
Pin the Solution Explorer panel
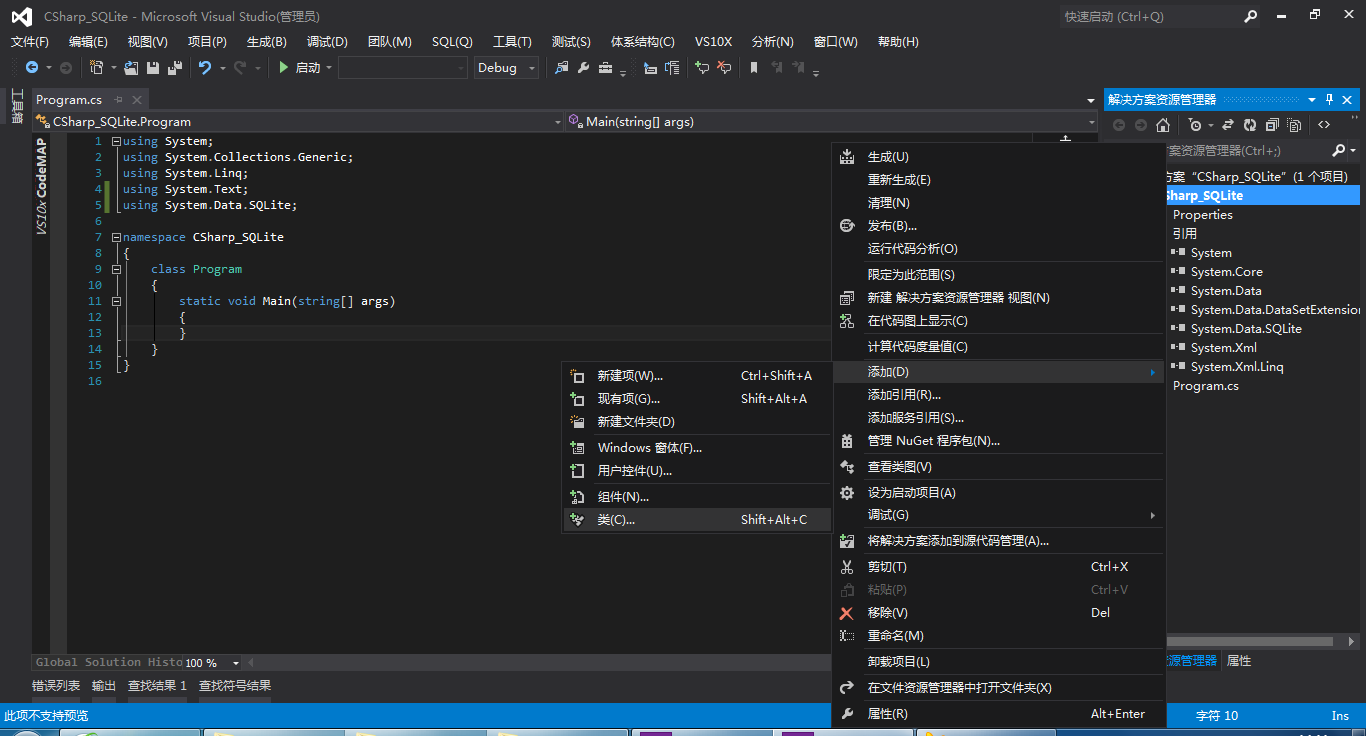click(x=1327, y=99)
